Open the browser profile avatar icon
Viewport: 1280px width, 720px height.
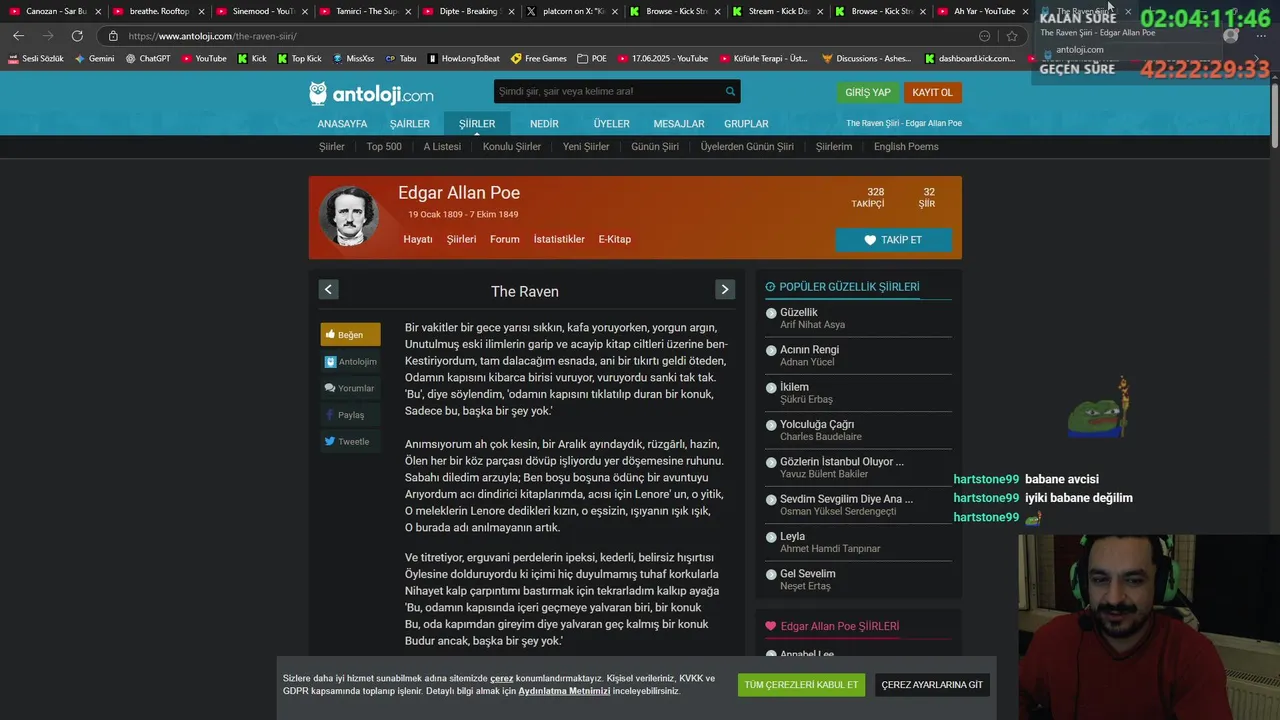(1231, 36)
